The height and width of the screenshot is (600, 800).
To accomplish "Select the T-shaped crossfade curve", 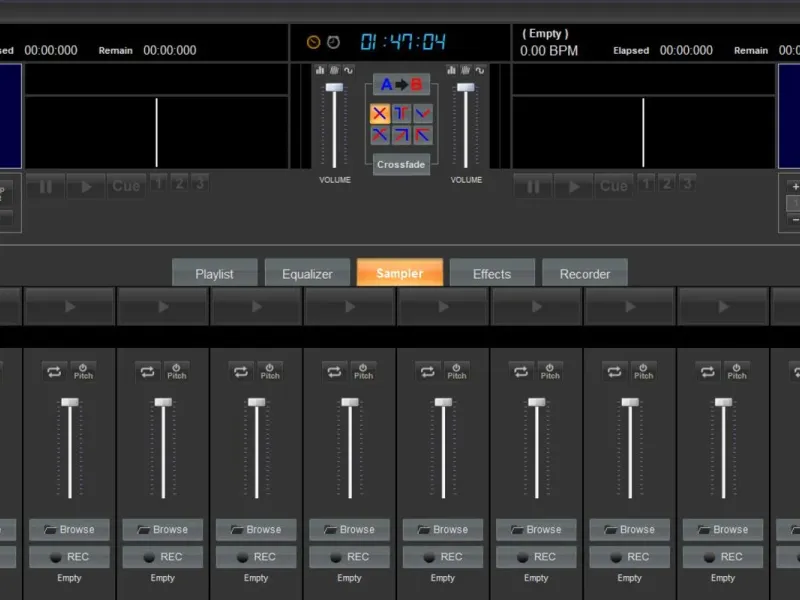I will point(402,113).
